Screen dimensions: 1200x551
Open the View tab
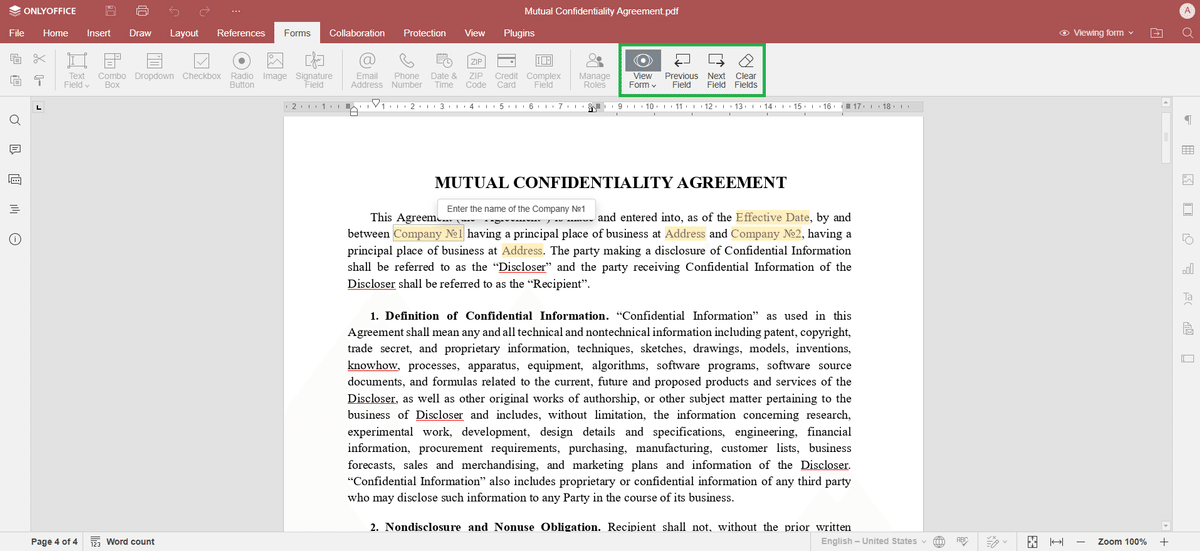475,33
